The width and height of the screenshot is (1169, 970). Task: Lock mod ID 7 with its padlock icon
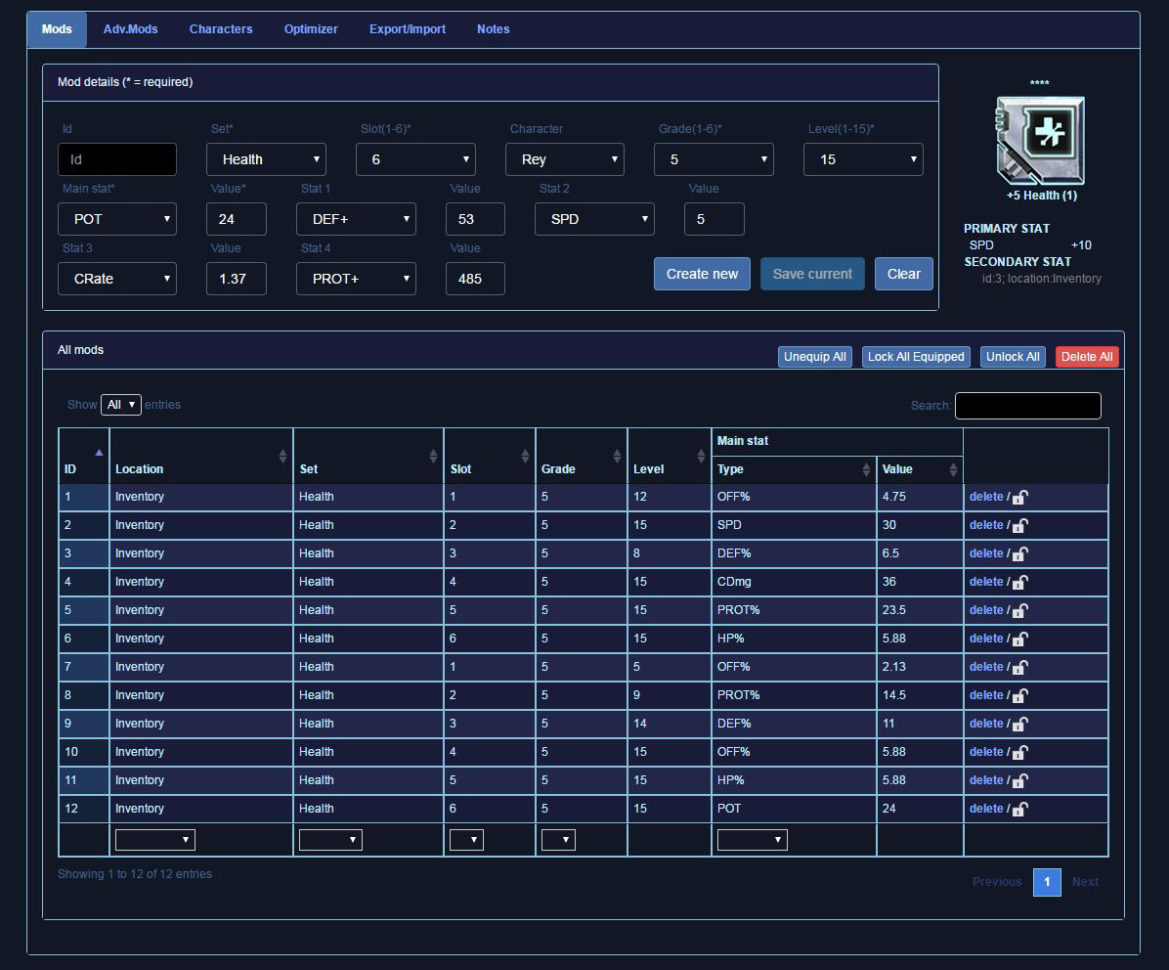(x=1022, y=667)
